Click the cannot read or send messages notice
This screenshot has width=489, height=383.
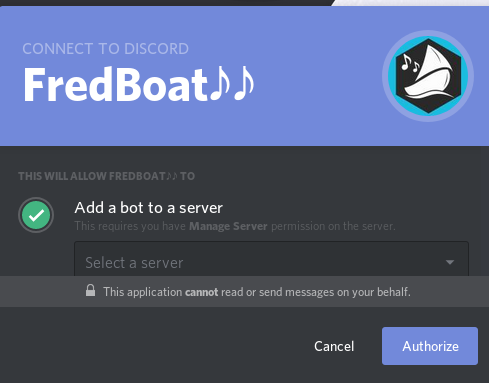click(257, 292)
